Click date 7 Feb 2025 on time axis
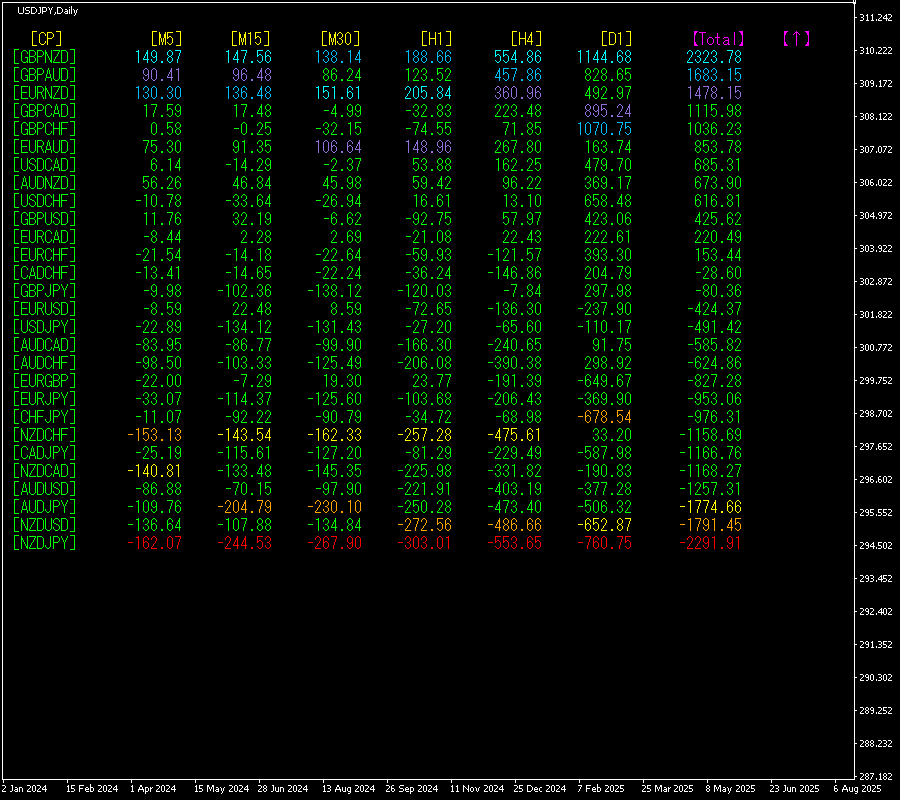900x800 pixels. pos(600,789)
